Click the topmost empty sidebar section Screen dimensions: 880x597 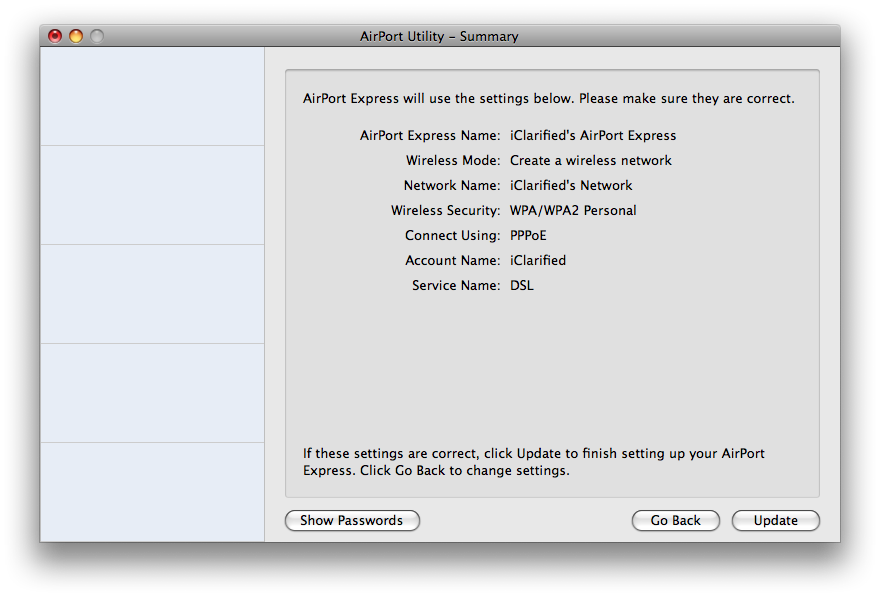[x=152, y=96]
